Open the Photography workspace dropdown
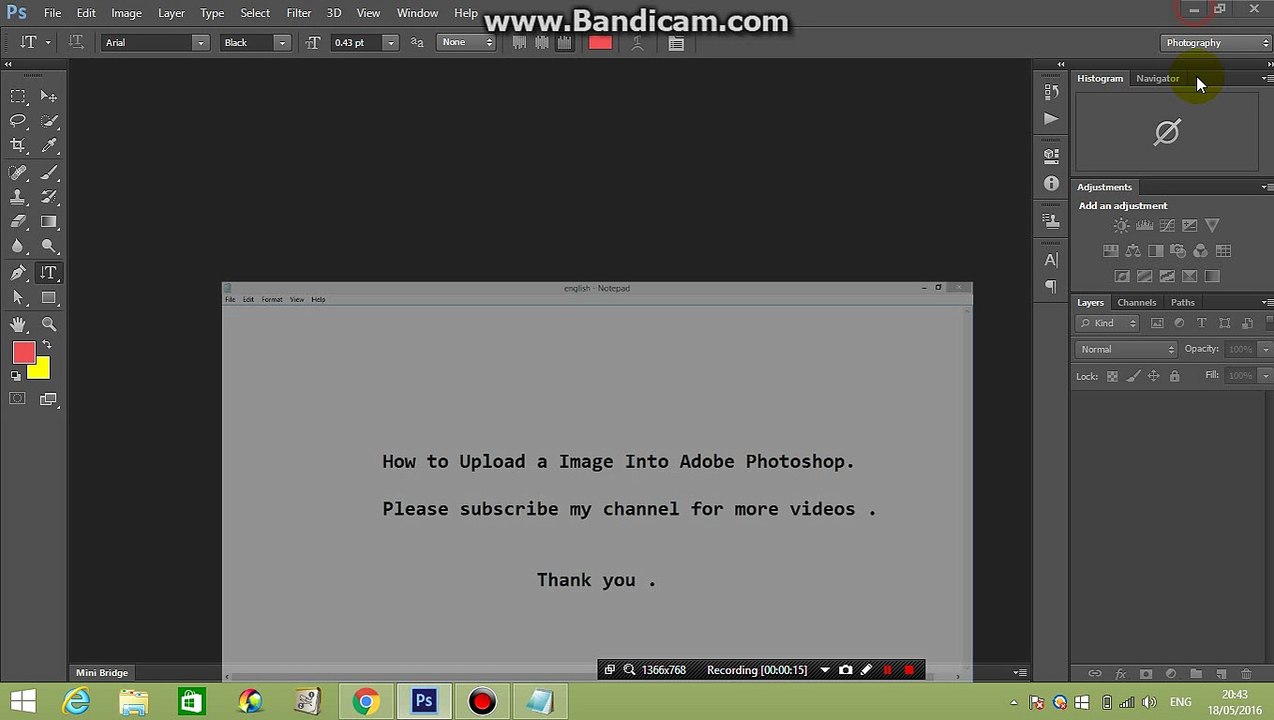 pos(1216,43)
